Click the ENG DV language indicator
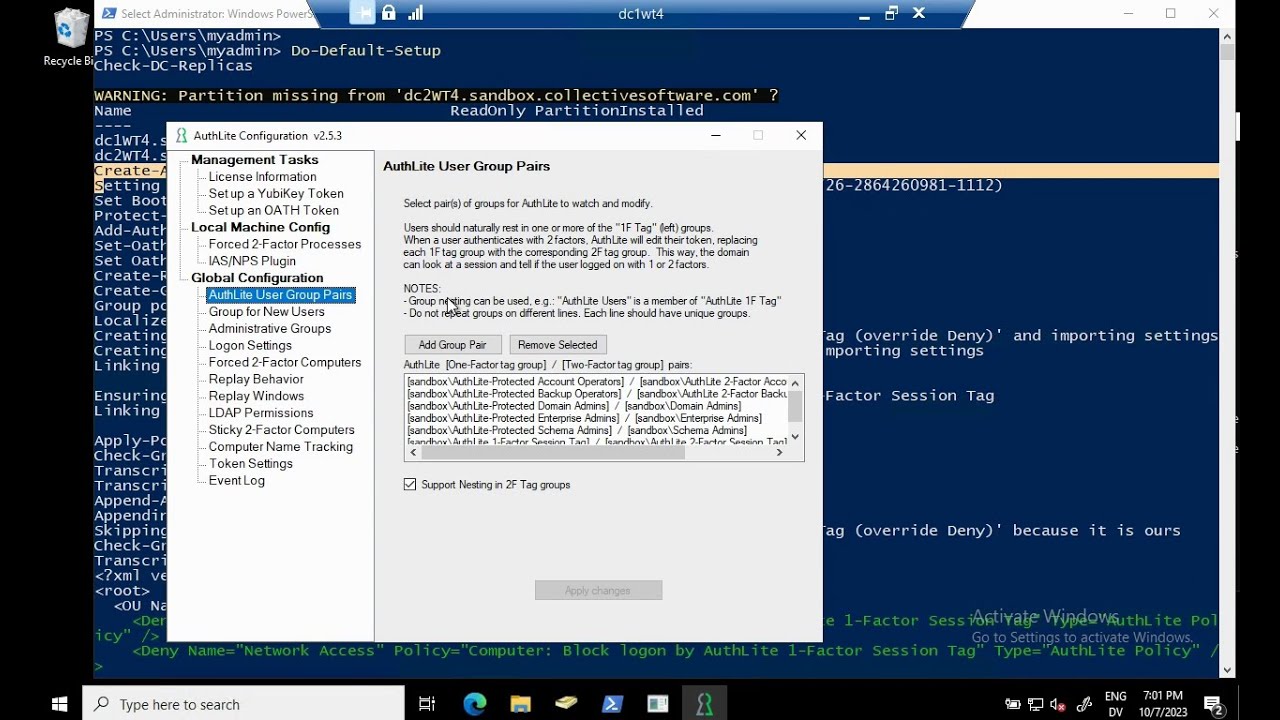This screenshot has width=1280, height=720. (x=1115, y=704)
